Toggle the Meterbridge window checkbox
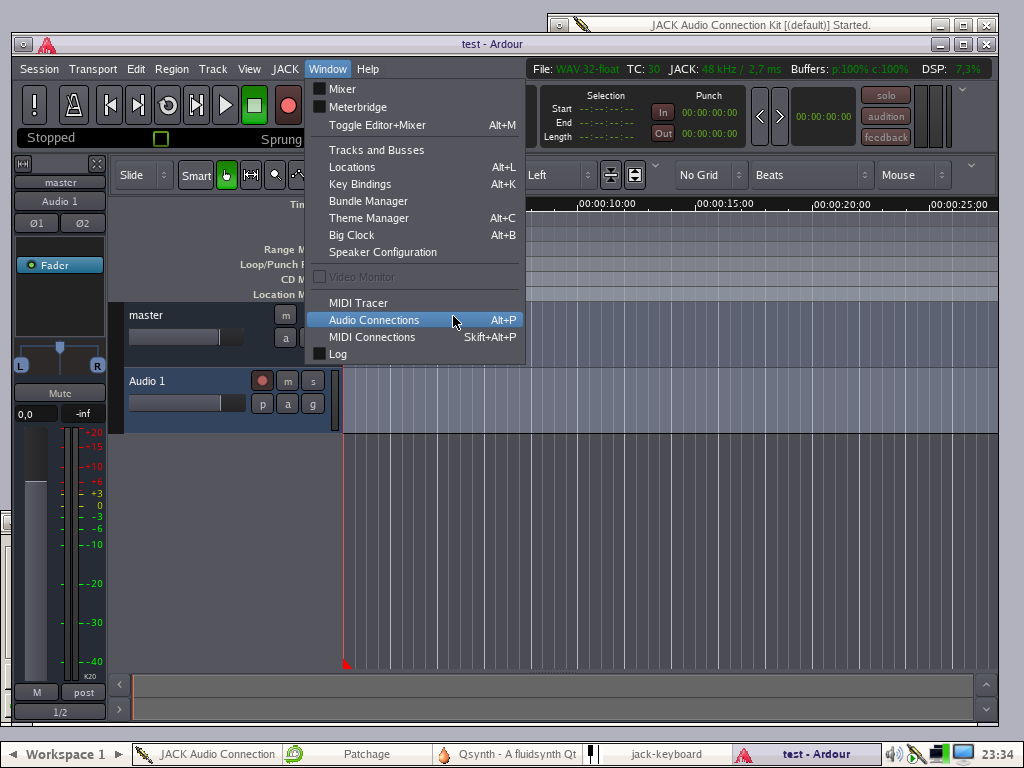The image size is (1024, 768). (x=319, y=106)
